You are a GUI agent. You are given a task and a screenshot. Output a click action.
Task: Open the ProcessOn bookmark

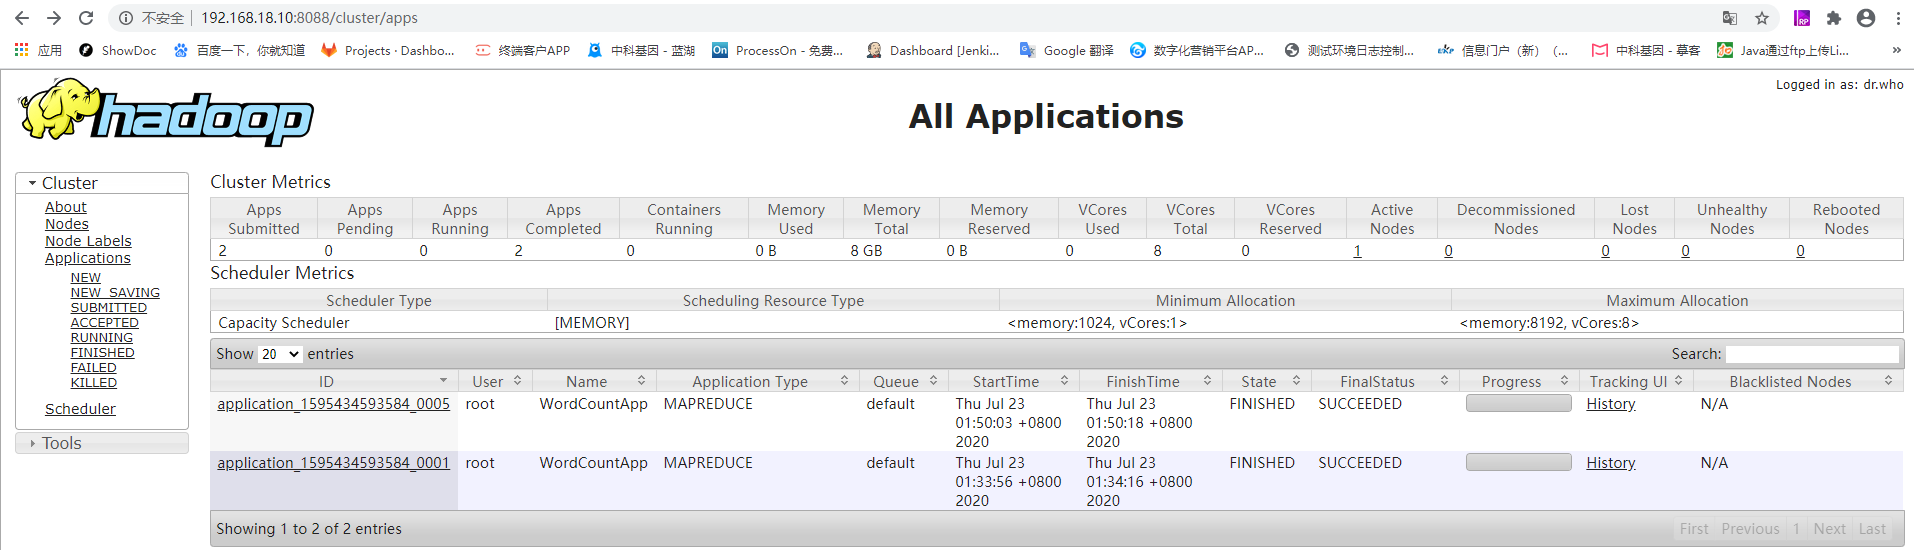(x=778, y=50)
